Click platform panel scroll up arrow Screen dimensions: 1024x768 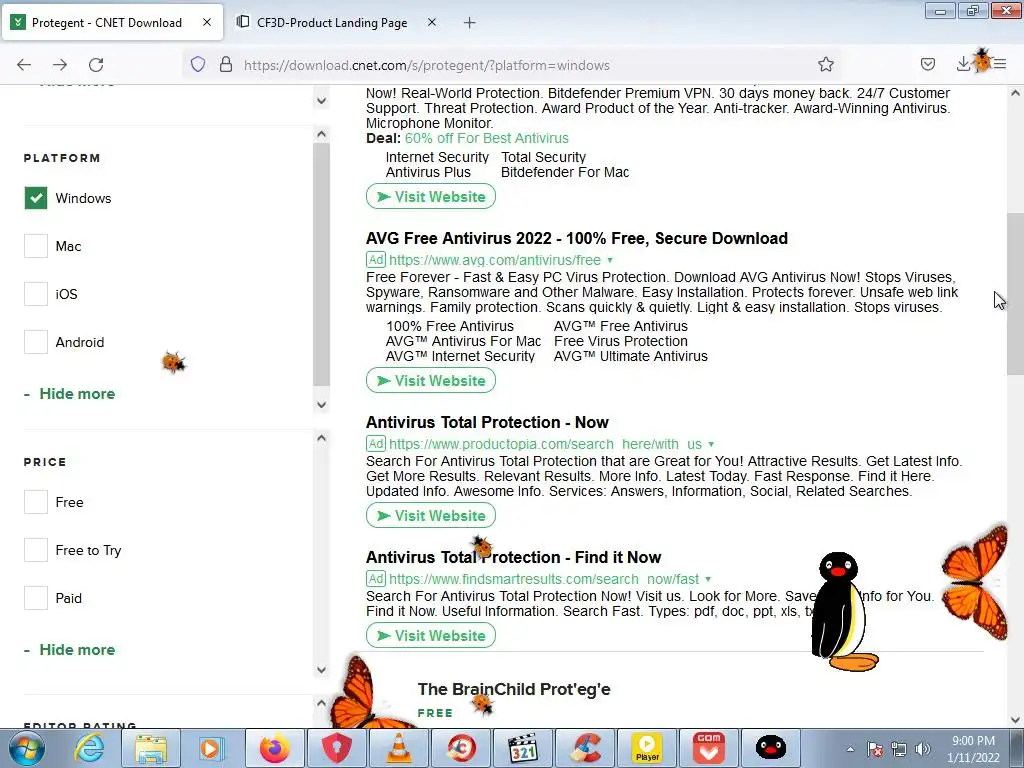[321, 134]
